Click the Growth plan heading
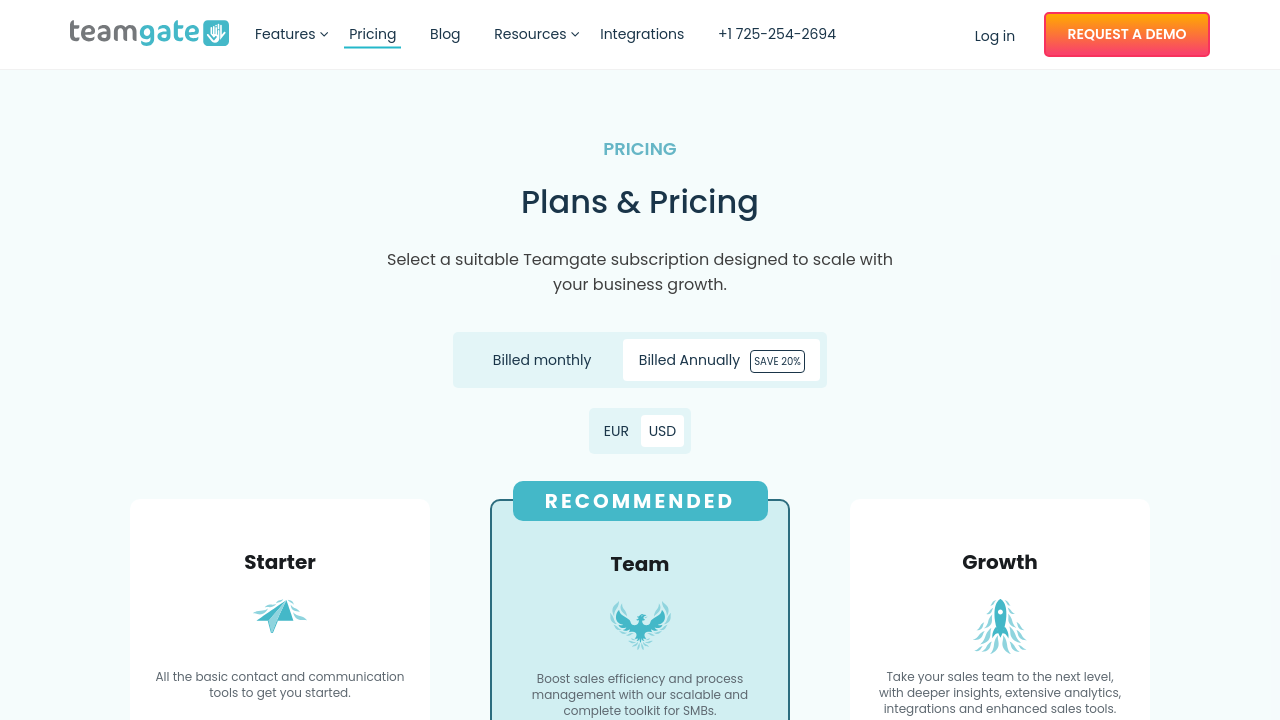This screenshot has height=720, width=1280. pyautogui.click(x=1000, y=562)
